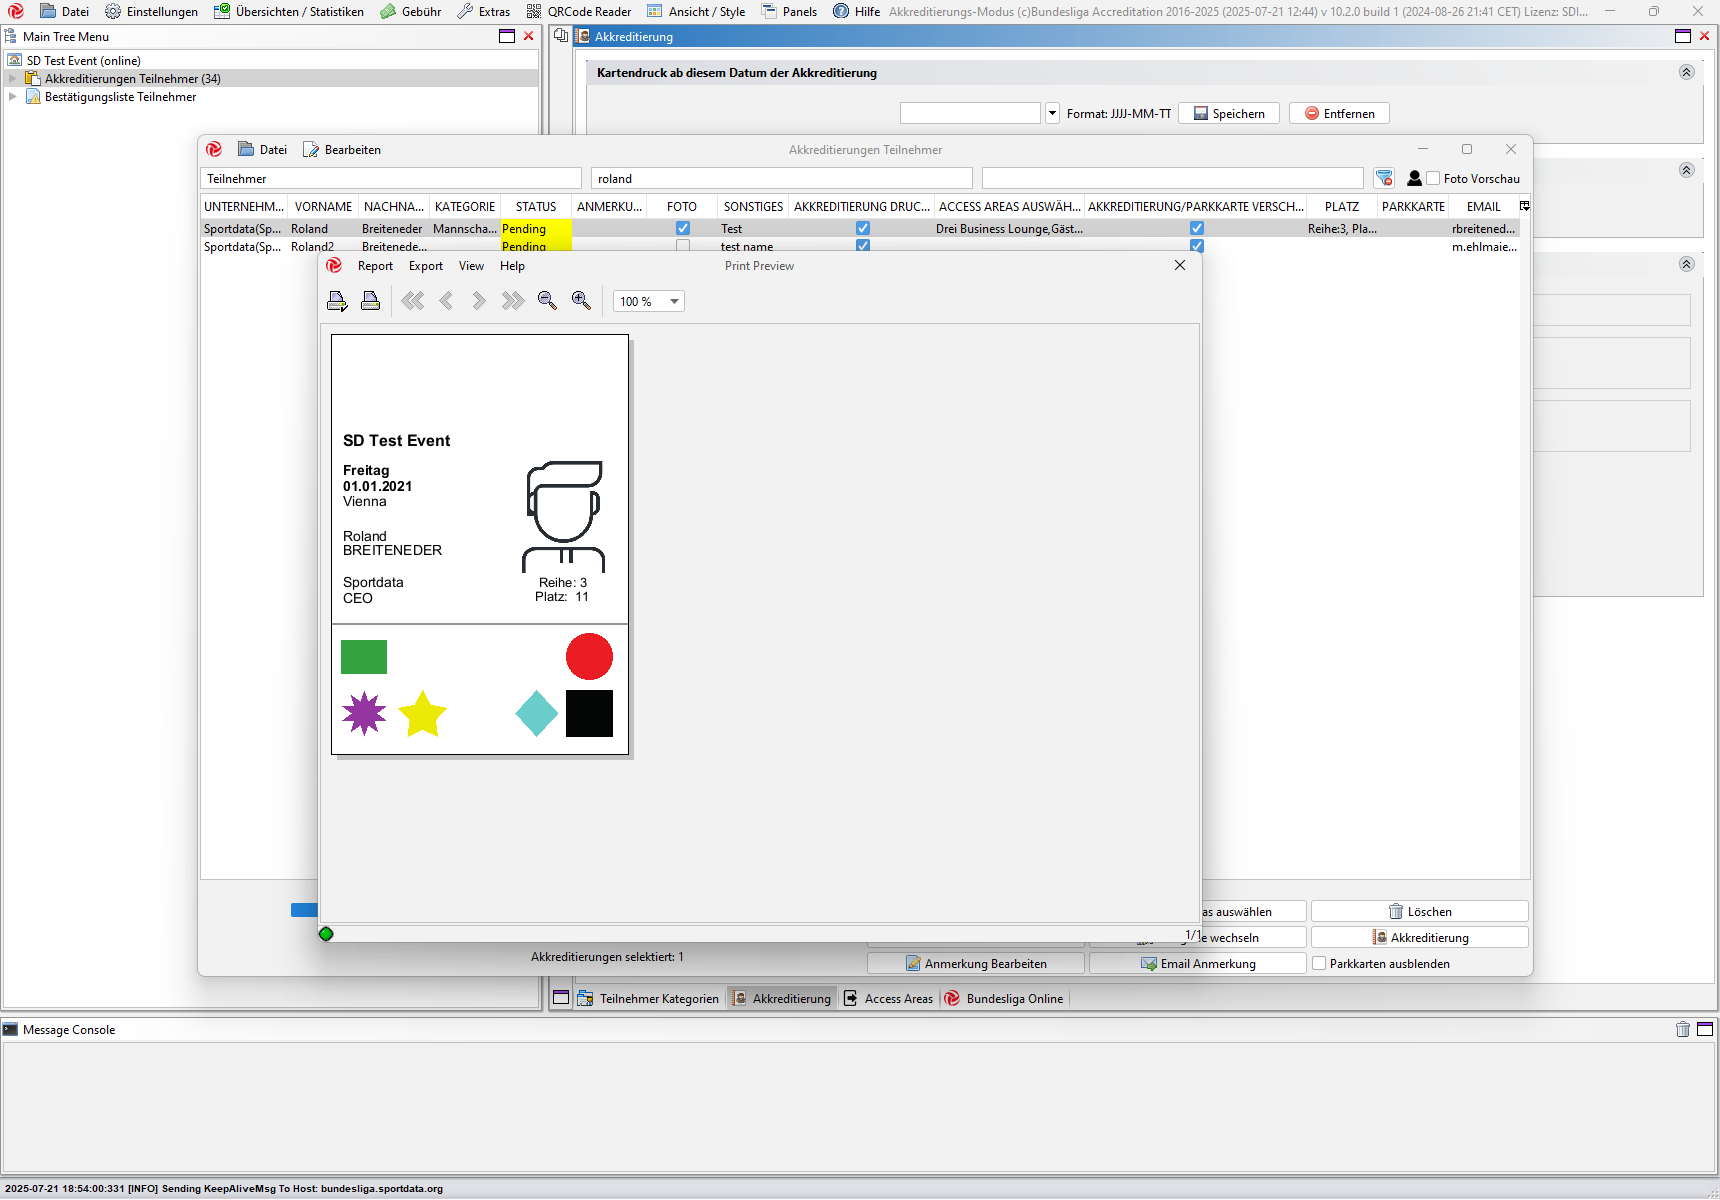This screenshot has height=1200, width=1720.
Task: Expand Akkreditierungen Teilnehmer tree node
Action: [x=13, y=78]
